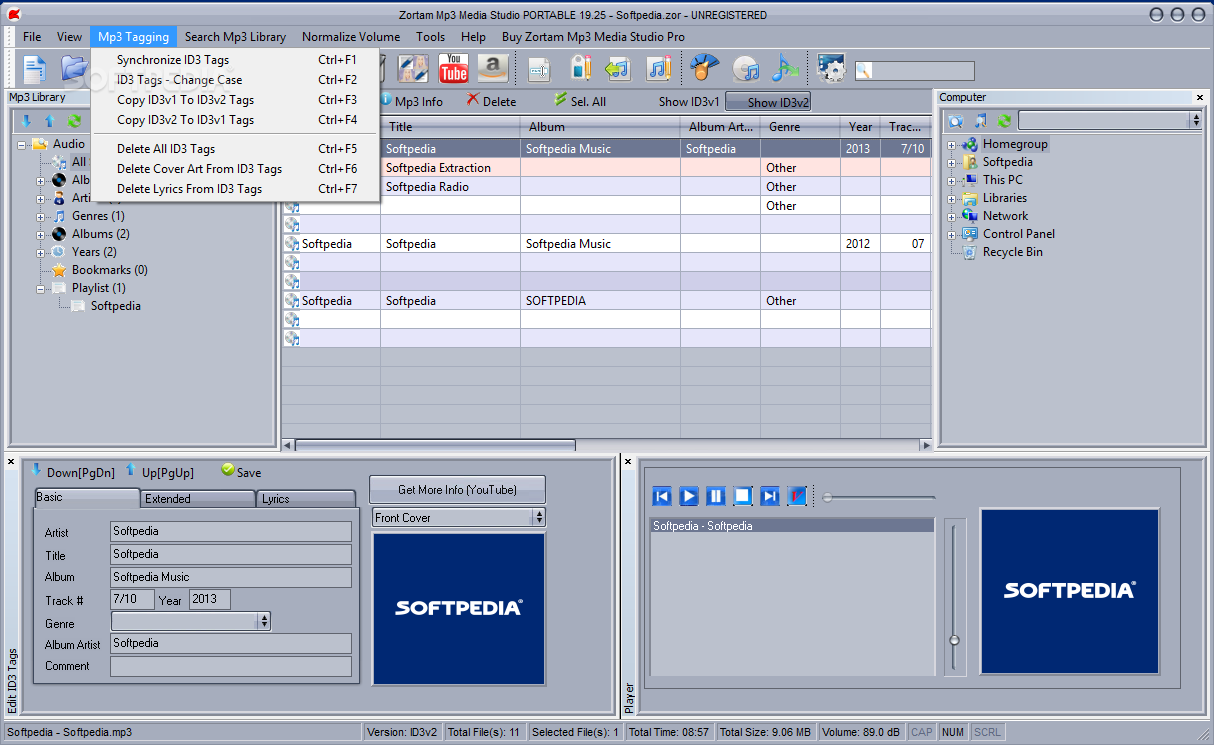Refresh the Mp3 Library with the green arrows icon

(x=73, y=120)
